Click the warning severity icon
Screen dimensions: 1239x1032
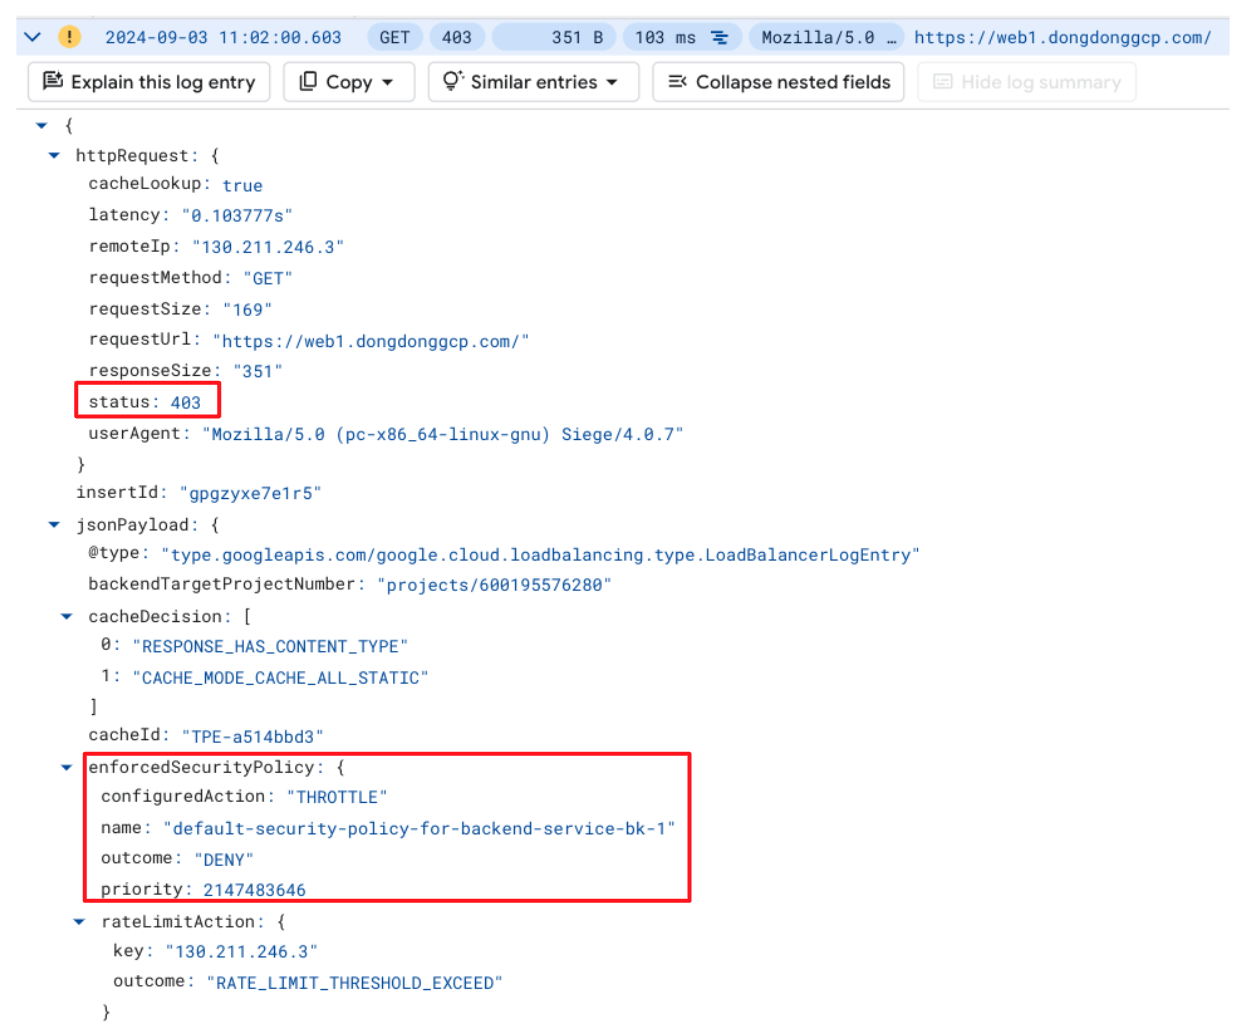click(x=69, y=37)
